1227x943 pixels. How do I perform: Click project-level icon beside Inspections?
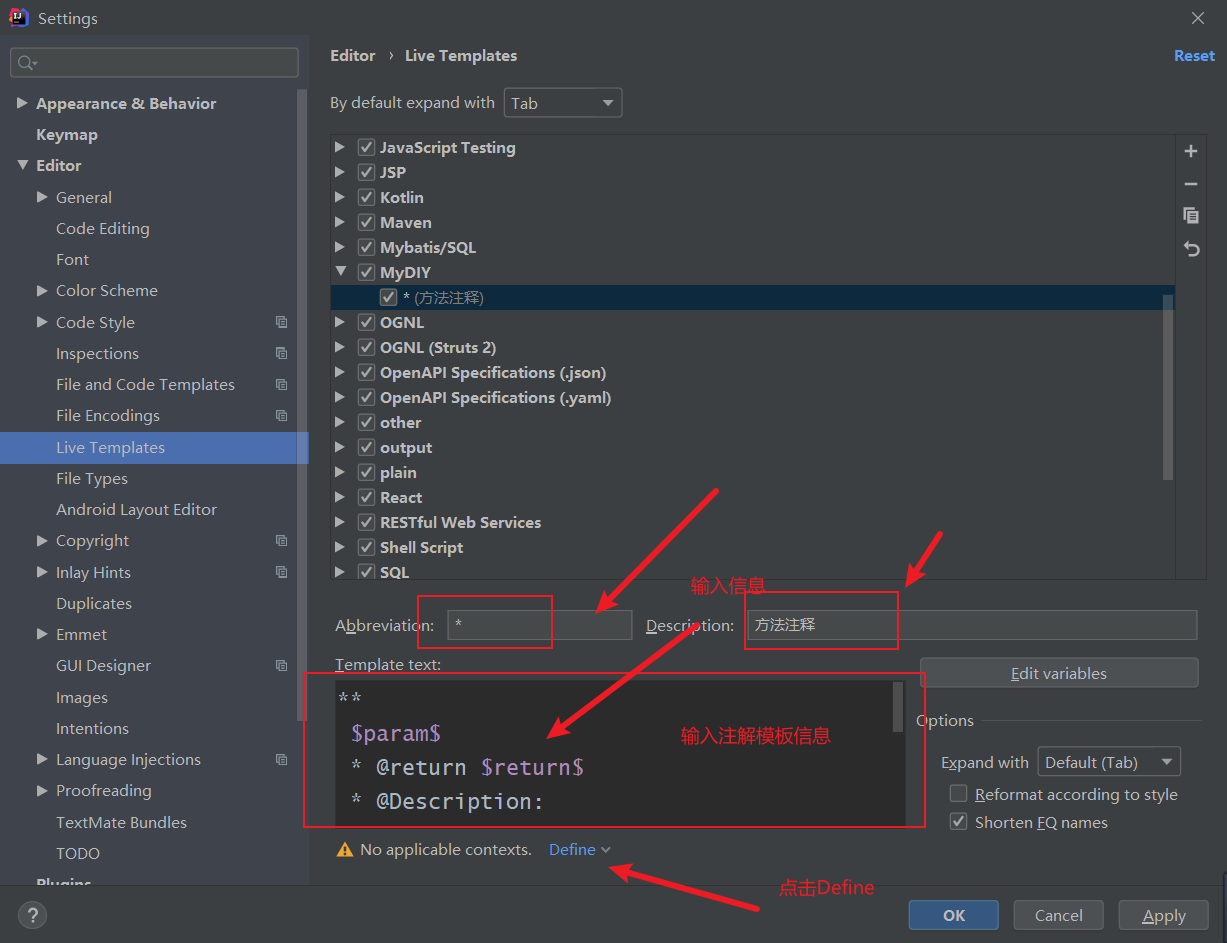[281, 353]
